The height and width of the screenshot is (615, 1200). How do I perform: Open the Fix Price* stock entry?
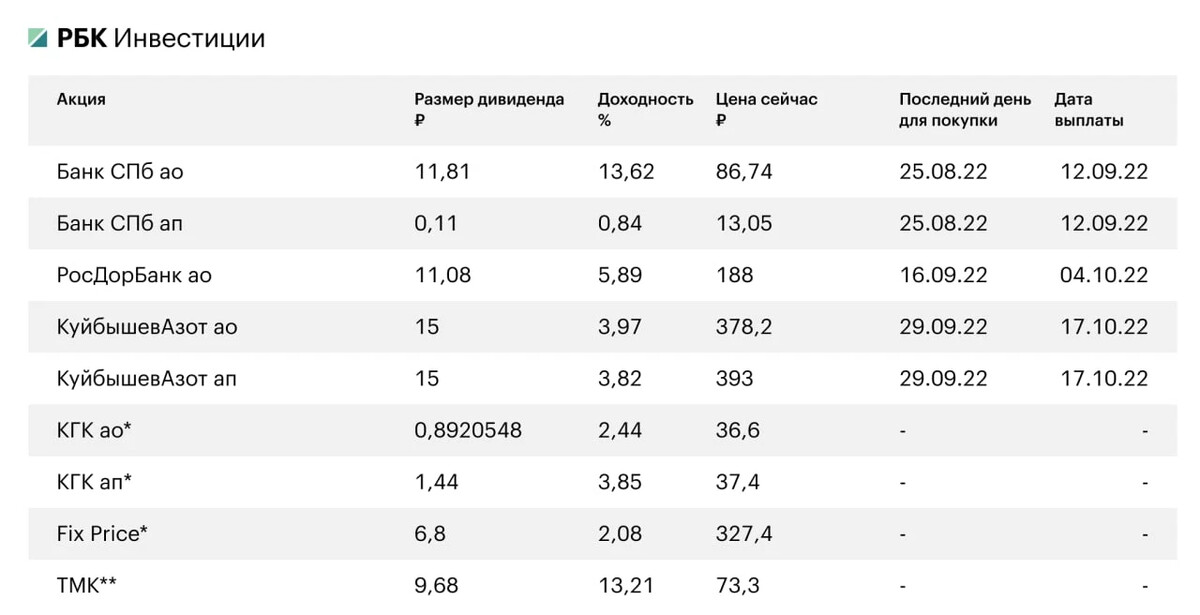coord(102,535)
